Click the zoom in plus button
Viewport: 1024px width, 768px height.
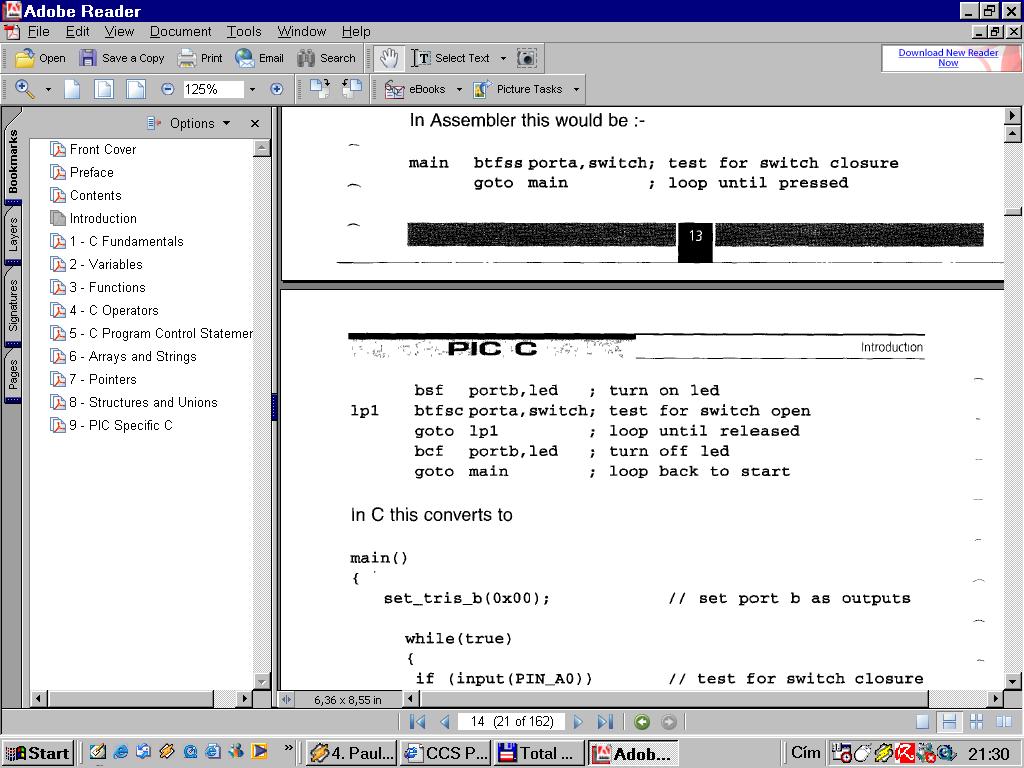(277, 89)
